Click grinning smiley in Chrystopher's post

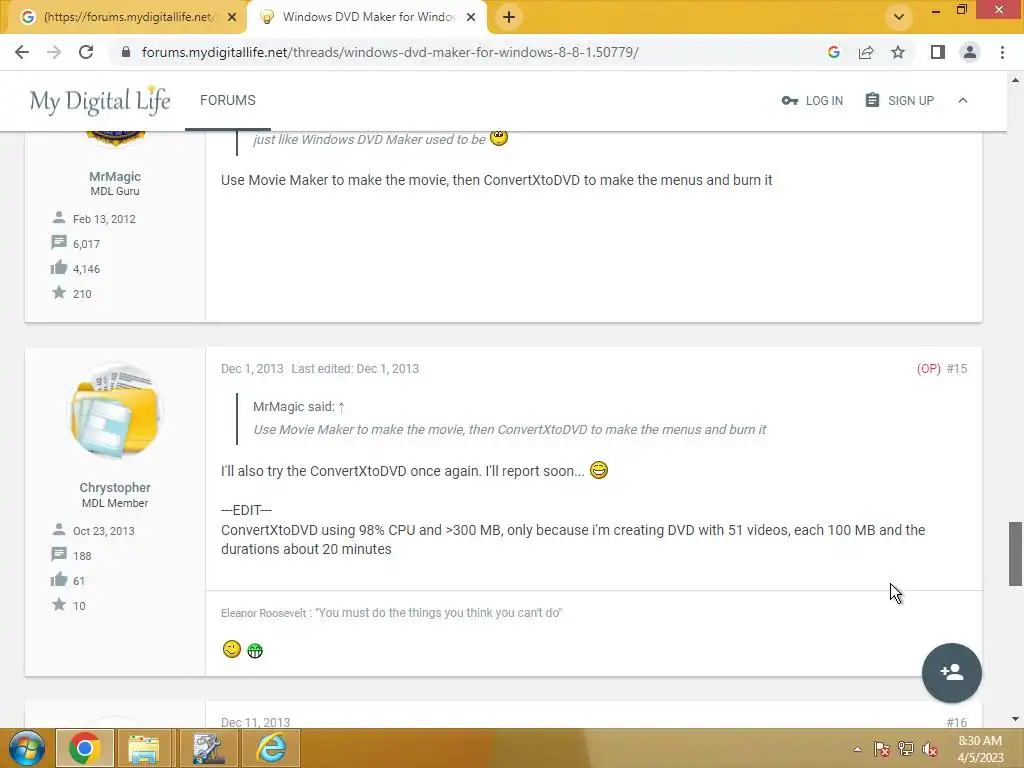coord(599,470)
